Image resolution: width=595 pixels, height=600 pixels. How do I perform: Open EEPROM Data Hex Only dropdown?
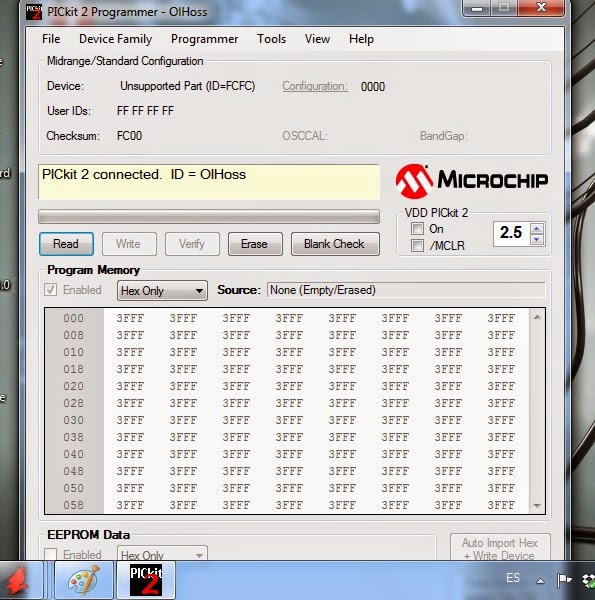coord(162,554)
